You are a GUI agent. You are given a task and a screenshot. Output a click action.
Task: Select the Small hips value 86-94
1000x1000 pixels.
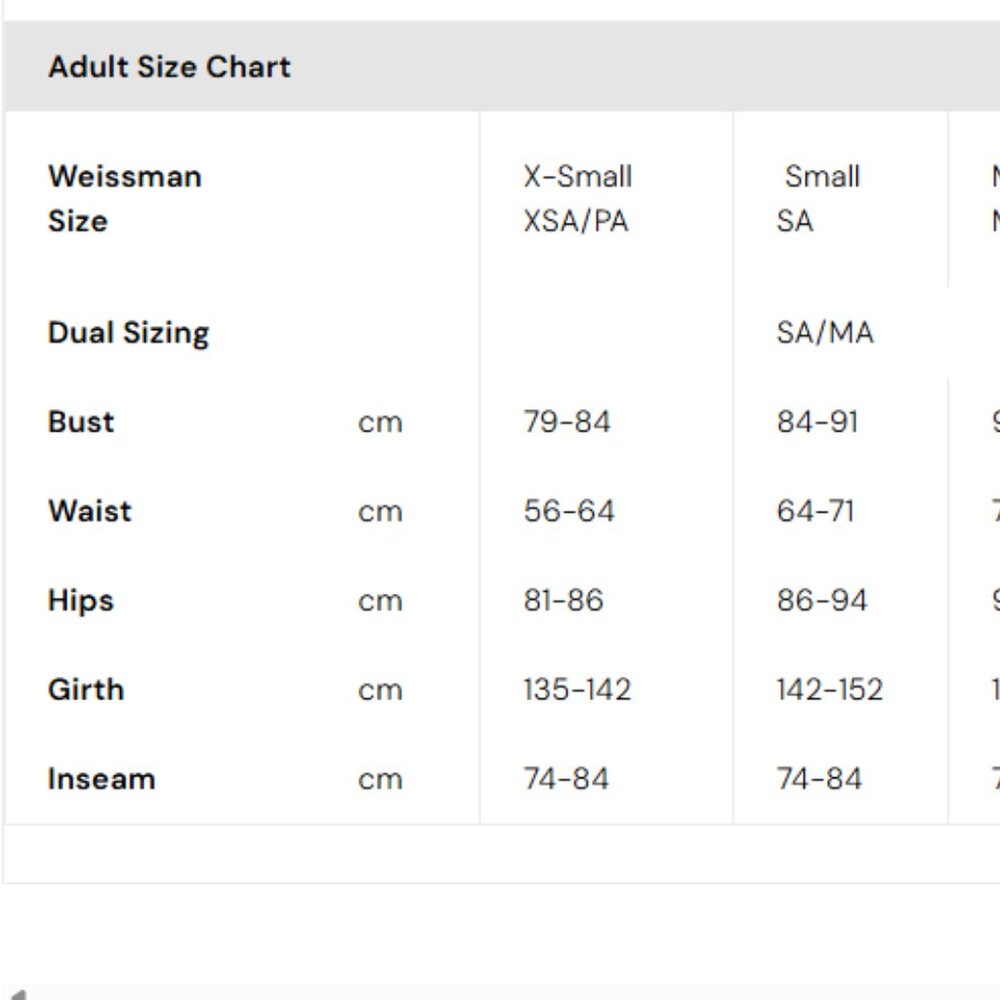pyautogui.click(x=821, y=600)
